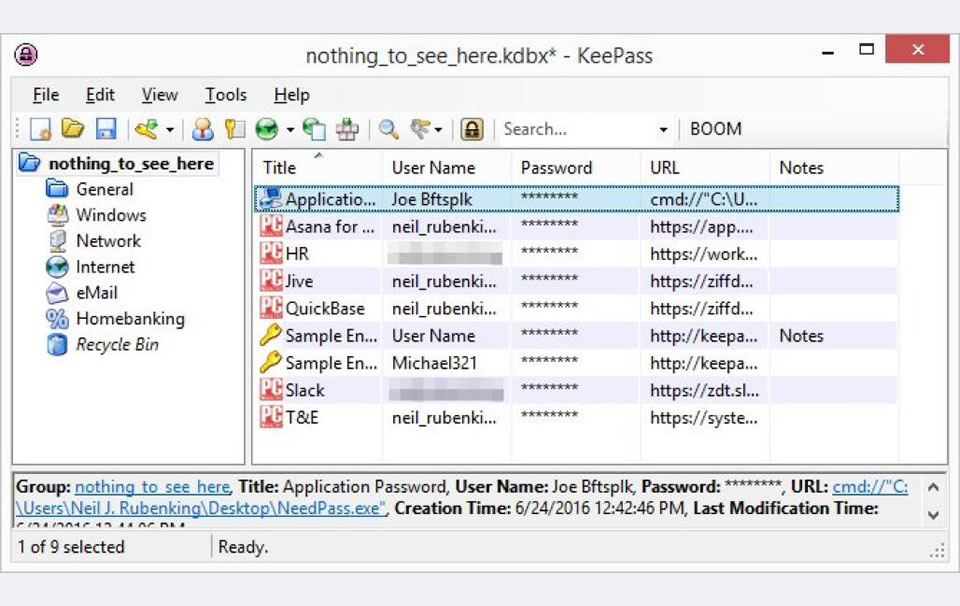Select the Homebanking group in tree
The width and height of the screenshot is (960, 606).
point(130,319)
